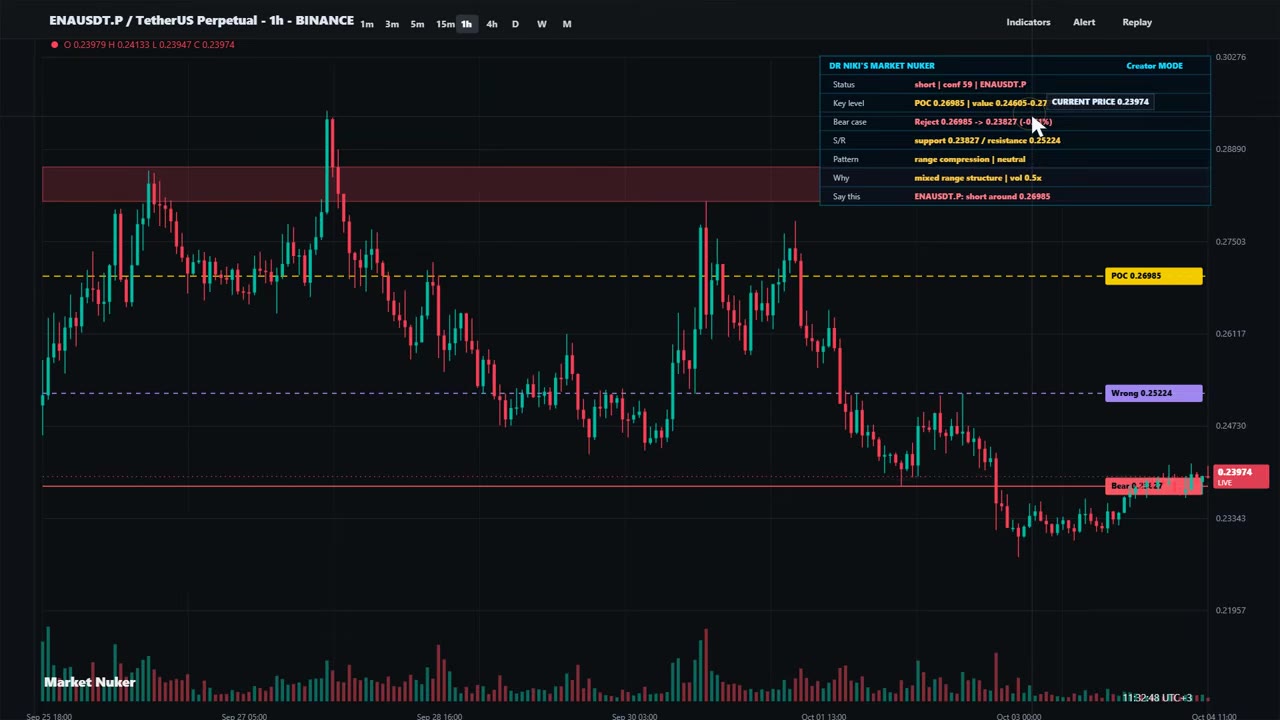Click the Pattern range compression text
Screen dimensions: 1280x720
(969, 159)
